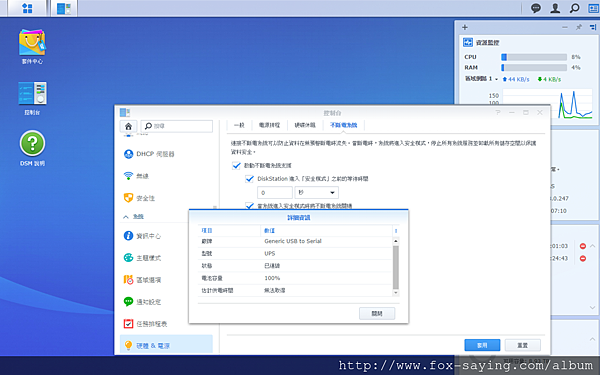Click the scroll up arrow in the details dialog
600x375 pixels.
396,241
